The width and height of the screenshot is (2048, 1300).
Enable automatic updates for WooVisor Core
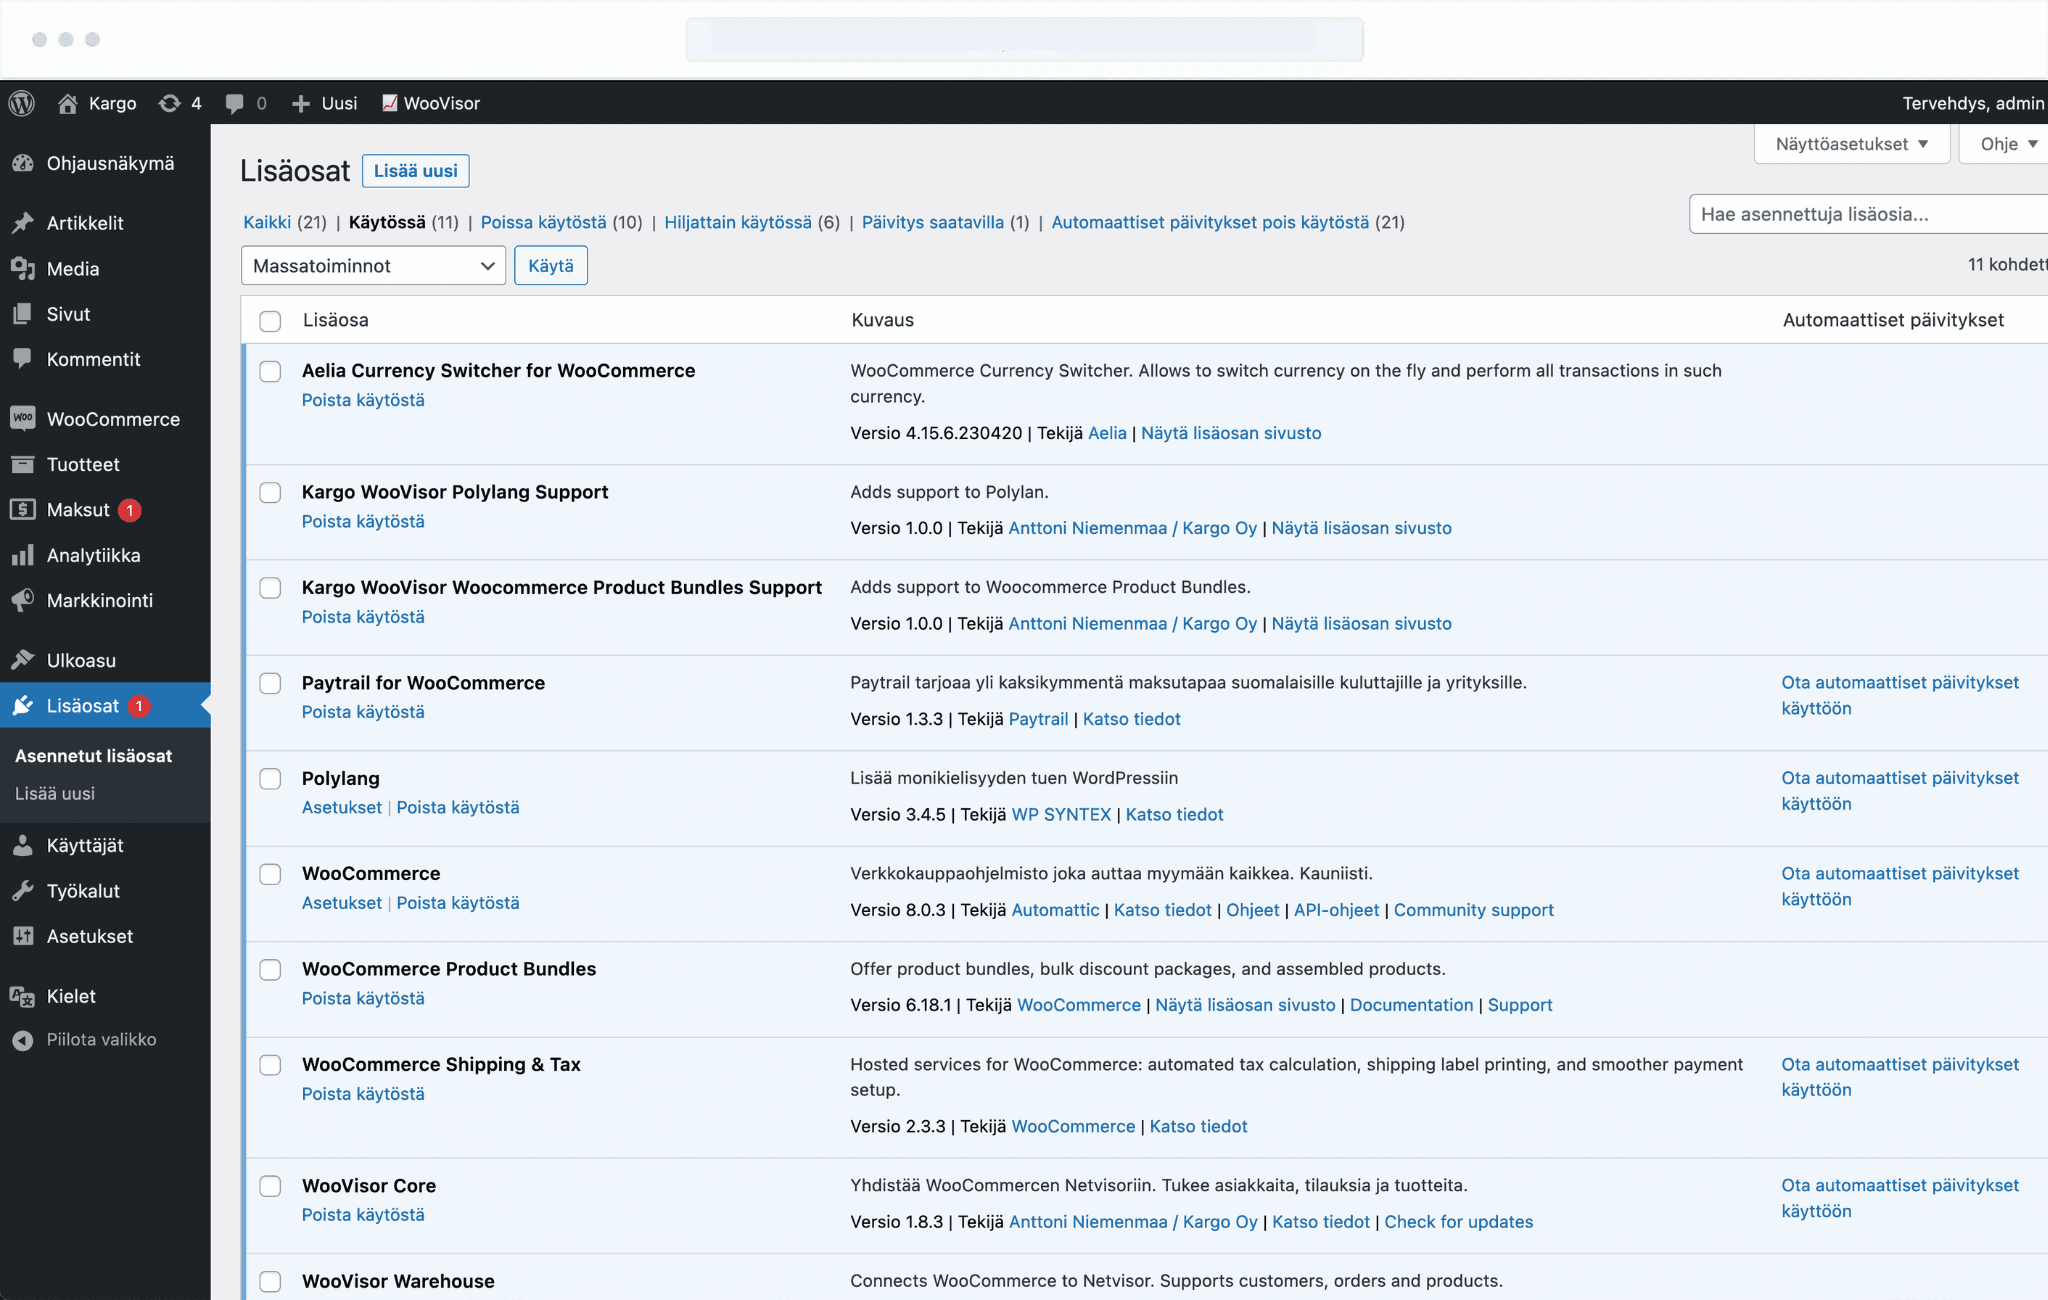[1900, 1198]
